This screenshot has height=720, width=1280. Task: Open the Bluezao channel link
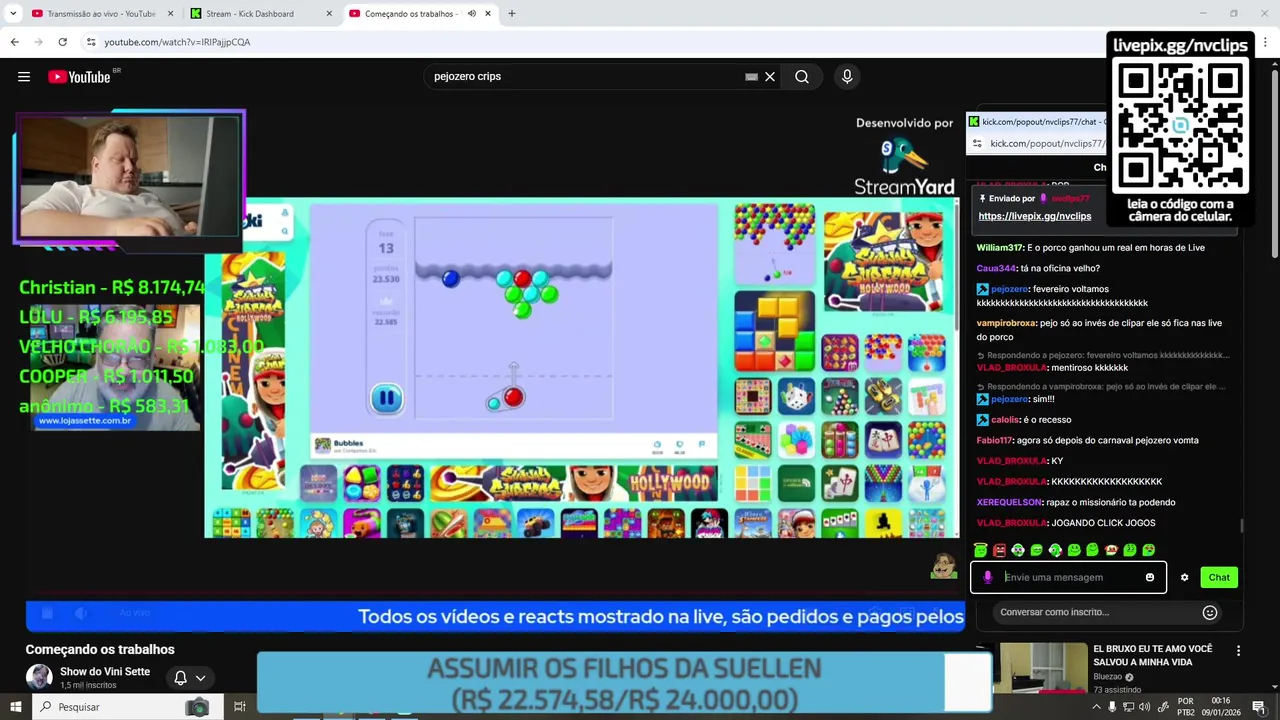point(1109,676)
